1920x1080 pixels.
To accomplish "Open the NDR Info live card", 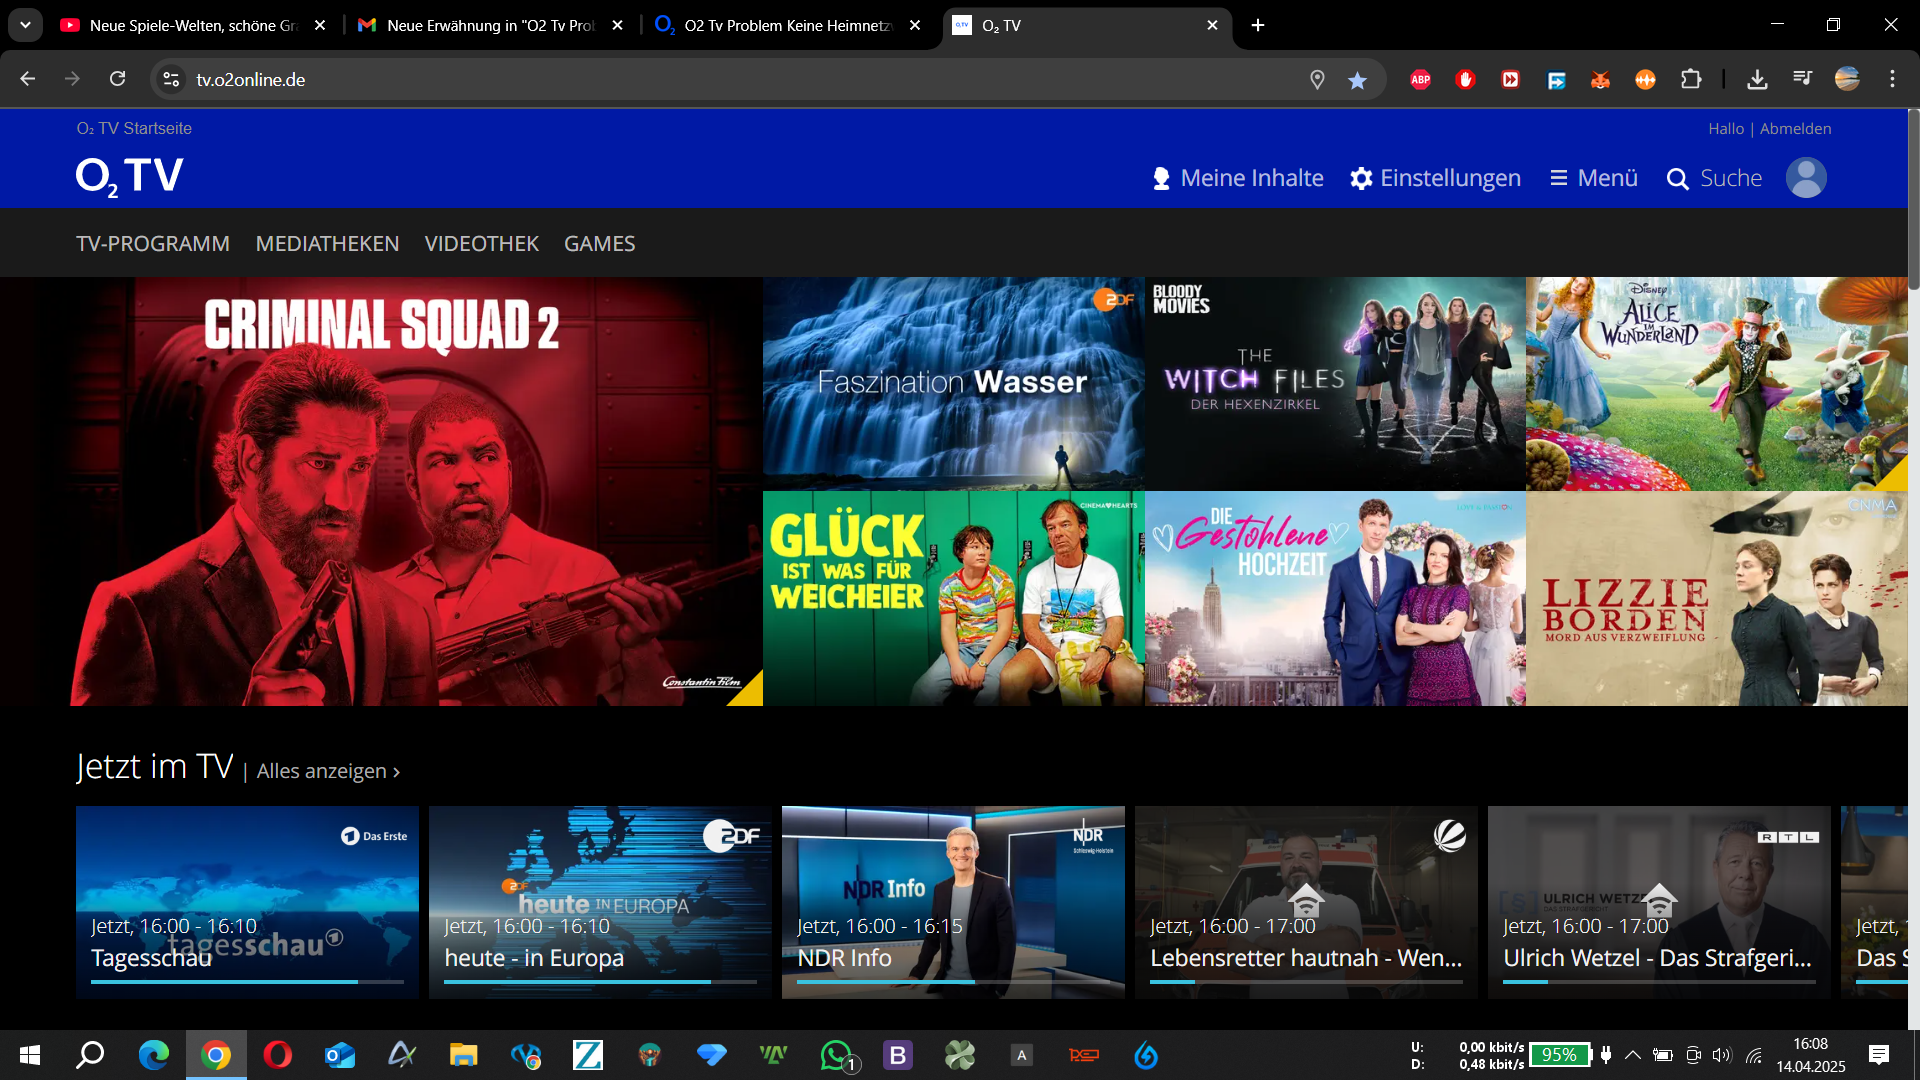I will point(953,902).
